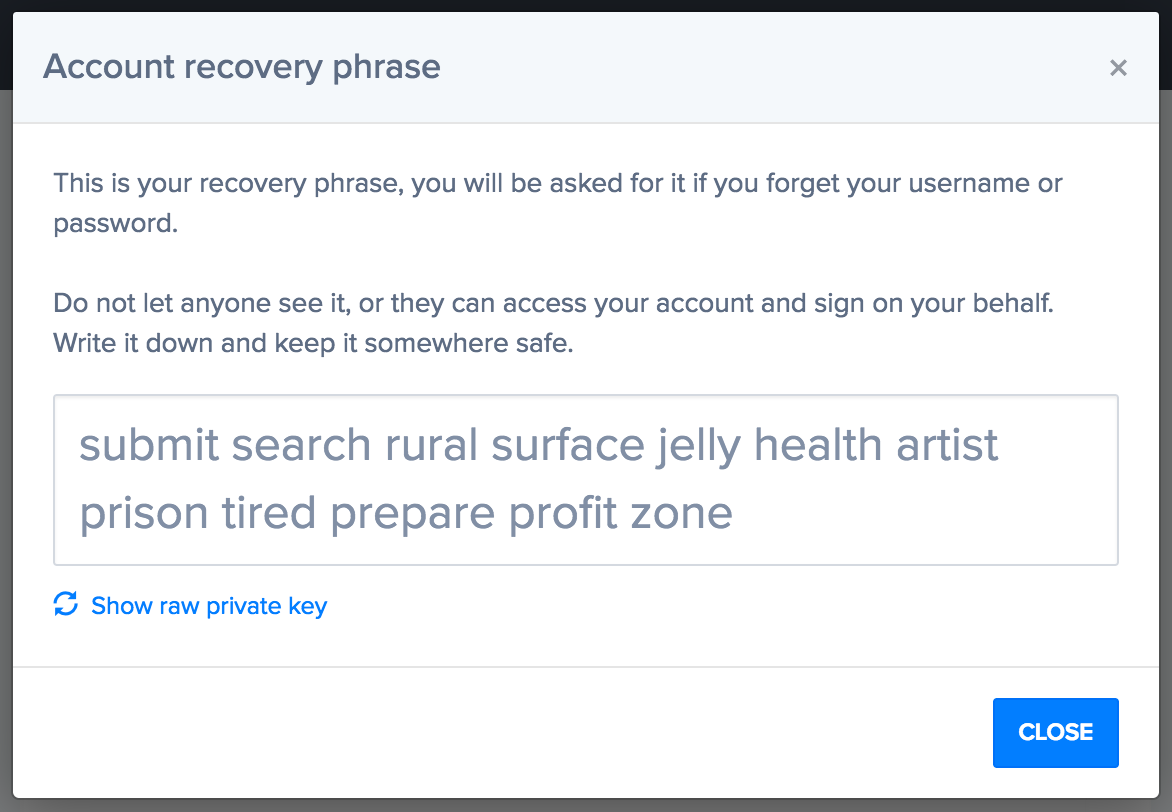Click the word 'rural' in the phrase

click(x=431, y=445)
